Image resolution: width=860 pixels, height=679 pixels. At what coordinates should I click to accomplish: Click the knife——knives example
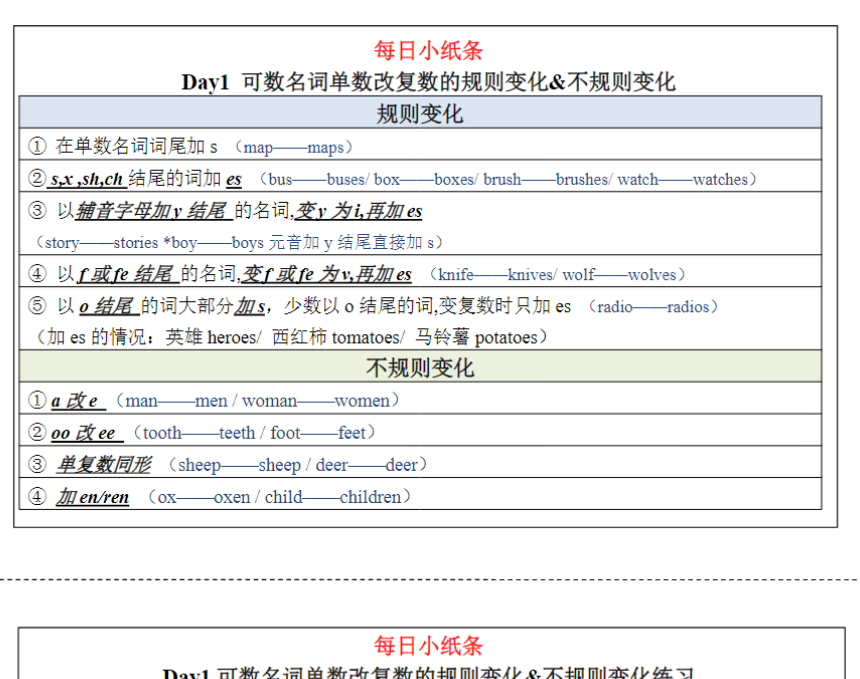(495, 274)
